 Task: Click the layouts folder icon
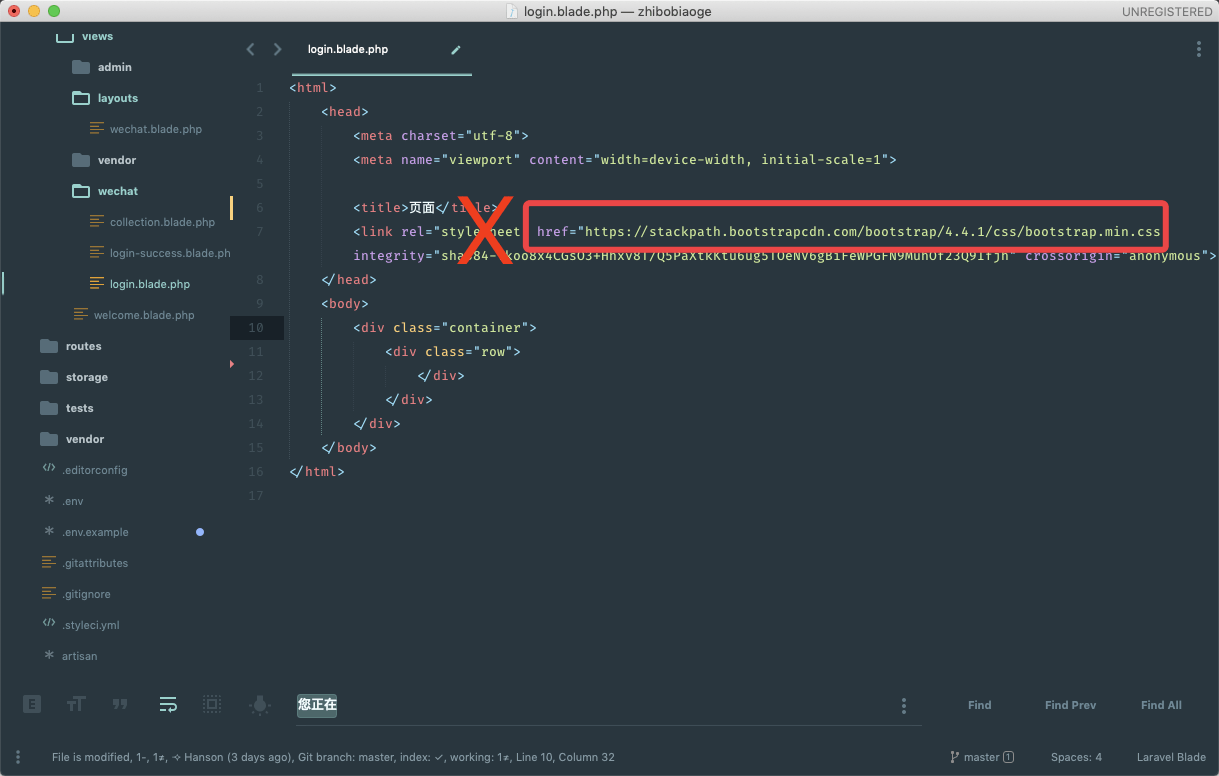(81, 98)
